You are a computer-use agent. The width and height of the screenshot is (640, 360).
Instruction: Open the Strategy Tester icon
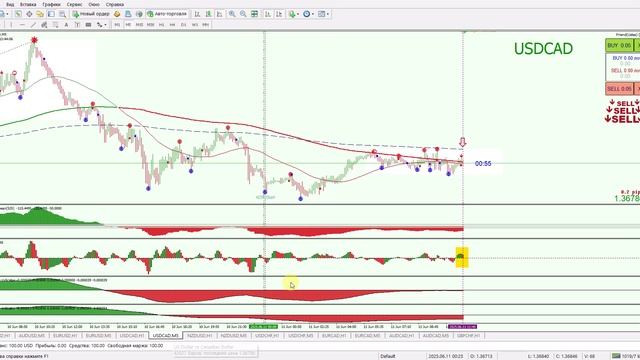coord(62,14)
